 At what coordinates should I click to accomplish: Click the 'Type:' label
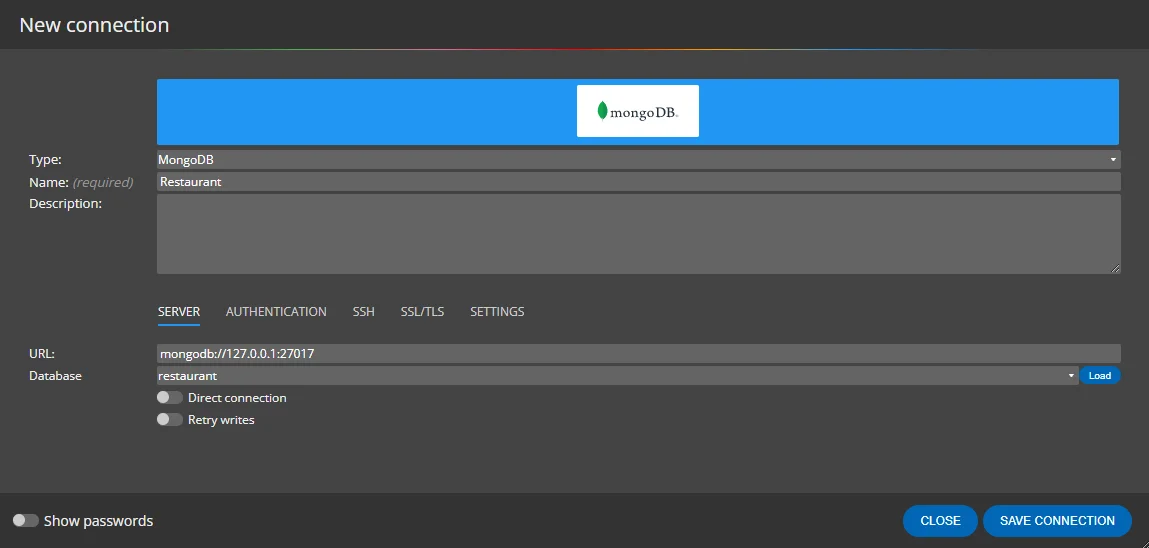(x=45, y=160)
